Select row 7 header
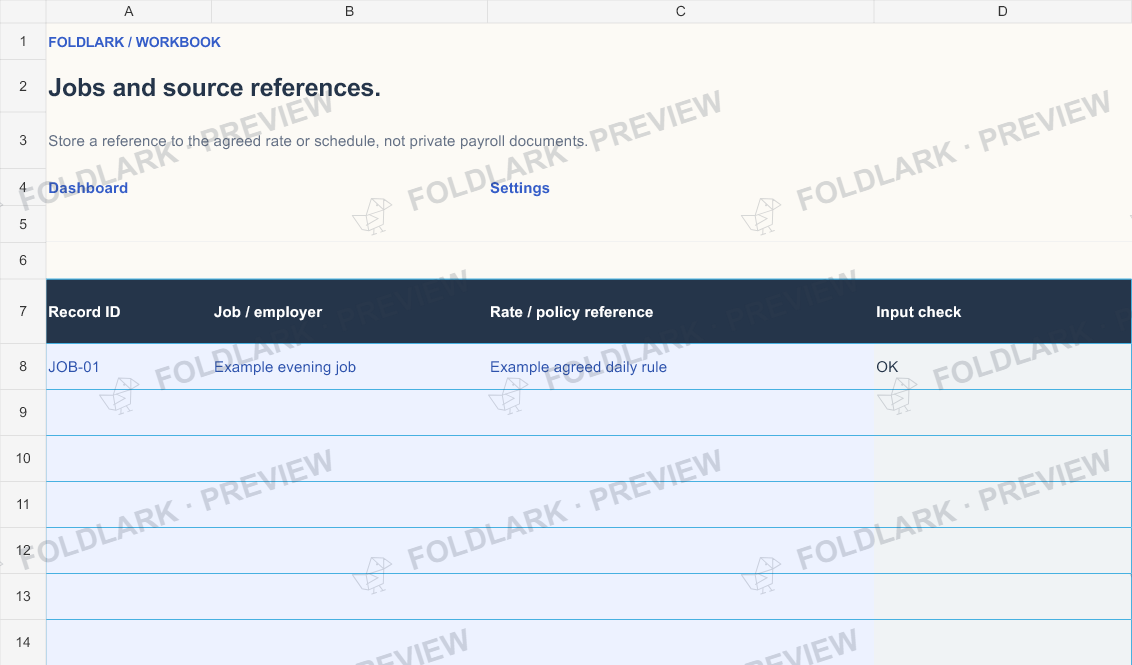 point(23,311)
